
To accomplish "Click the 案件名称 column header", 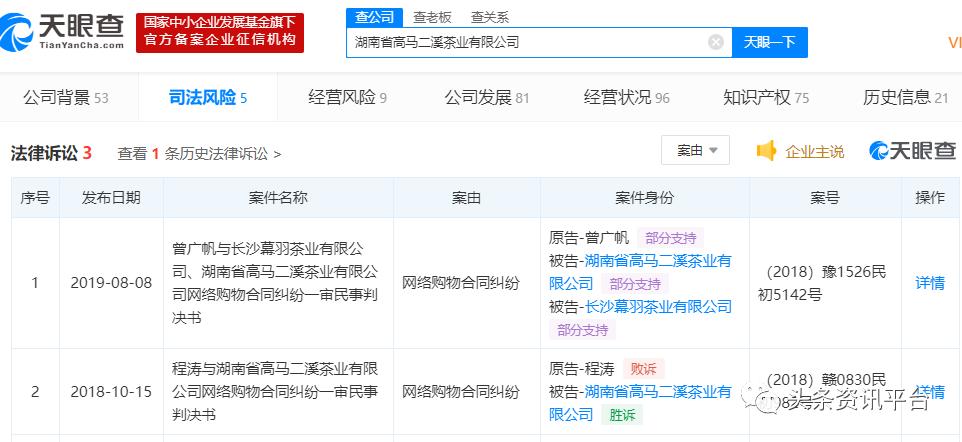I will pos(278,198).
